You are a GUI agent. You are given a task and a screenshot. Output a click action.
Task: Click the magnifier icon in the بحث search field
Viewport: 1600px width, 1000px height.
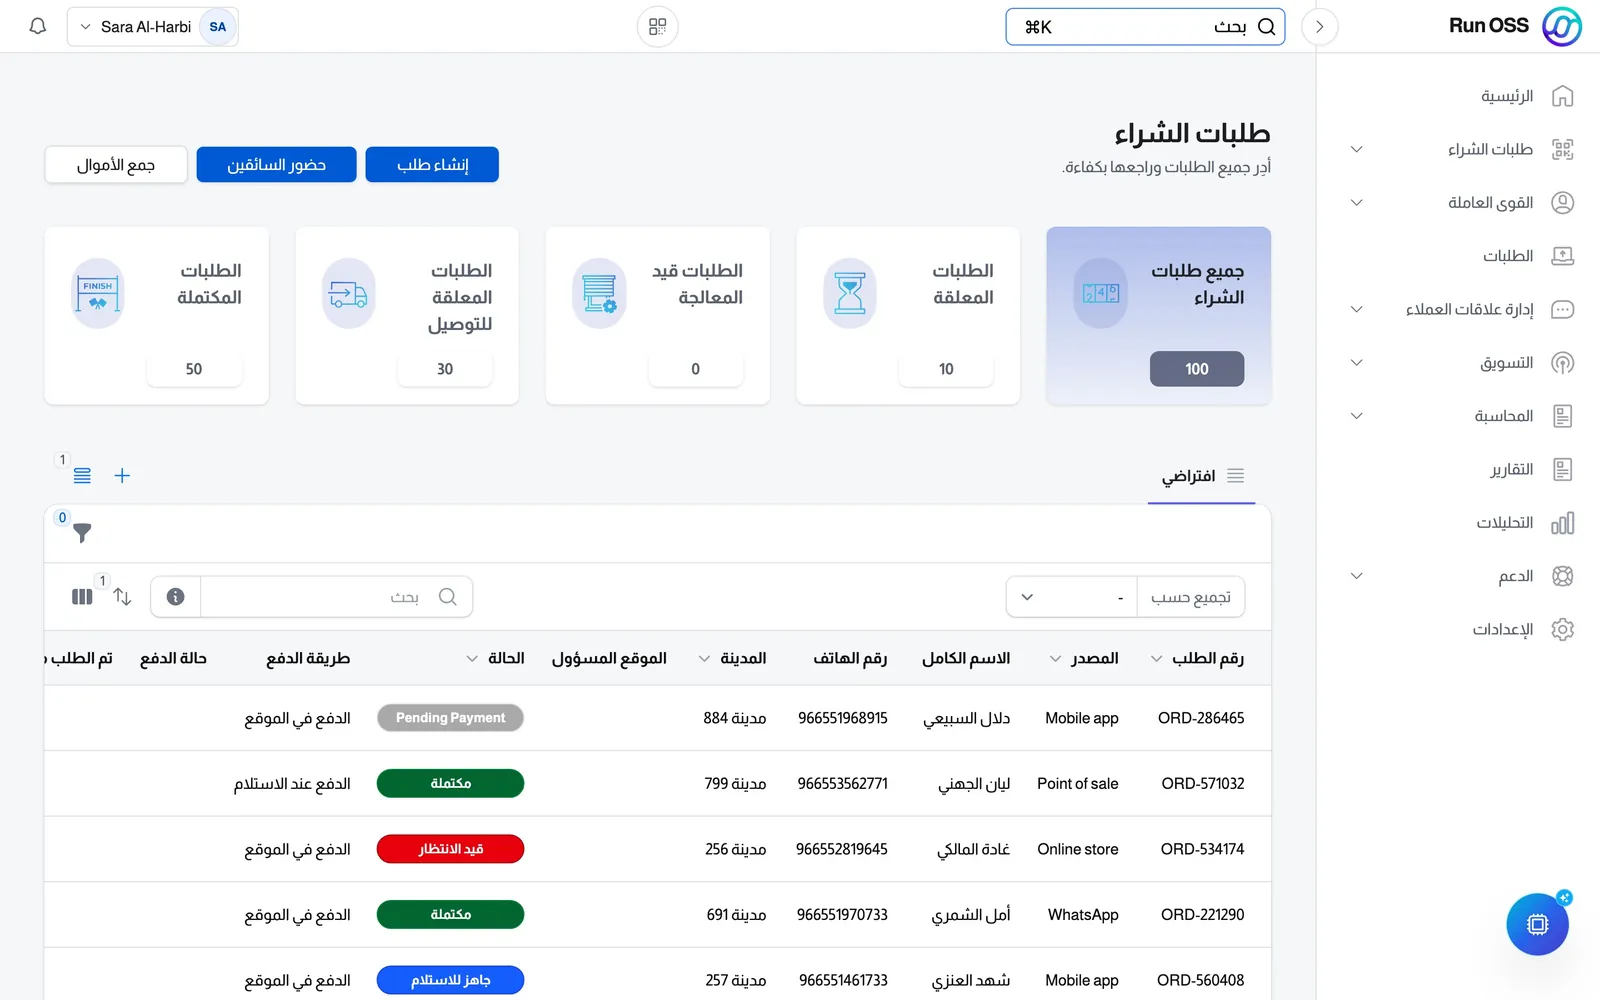tap(447, 597)
